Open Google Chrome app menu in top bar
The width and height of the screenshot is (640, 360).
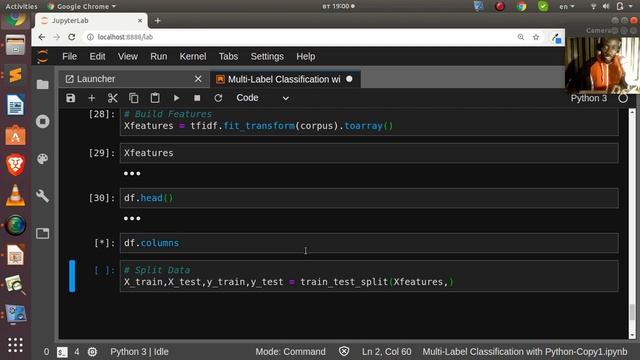(82, 6)
